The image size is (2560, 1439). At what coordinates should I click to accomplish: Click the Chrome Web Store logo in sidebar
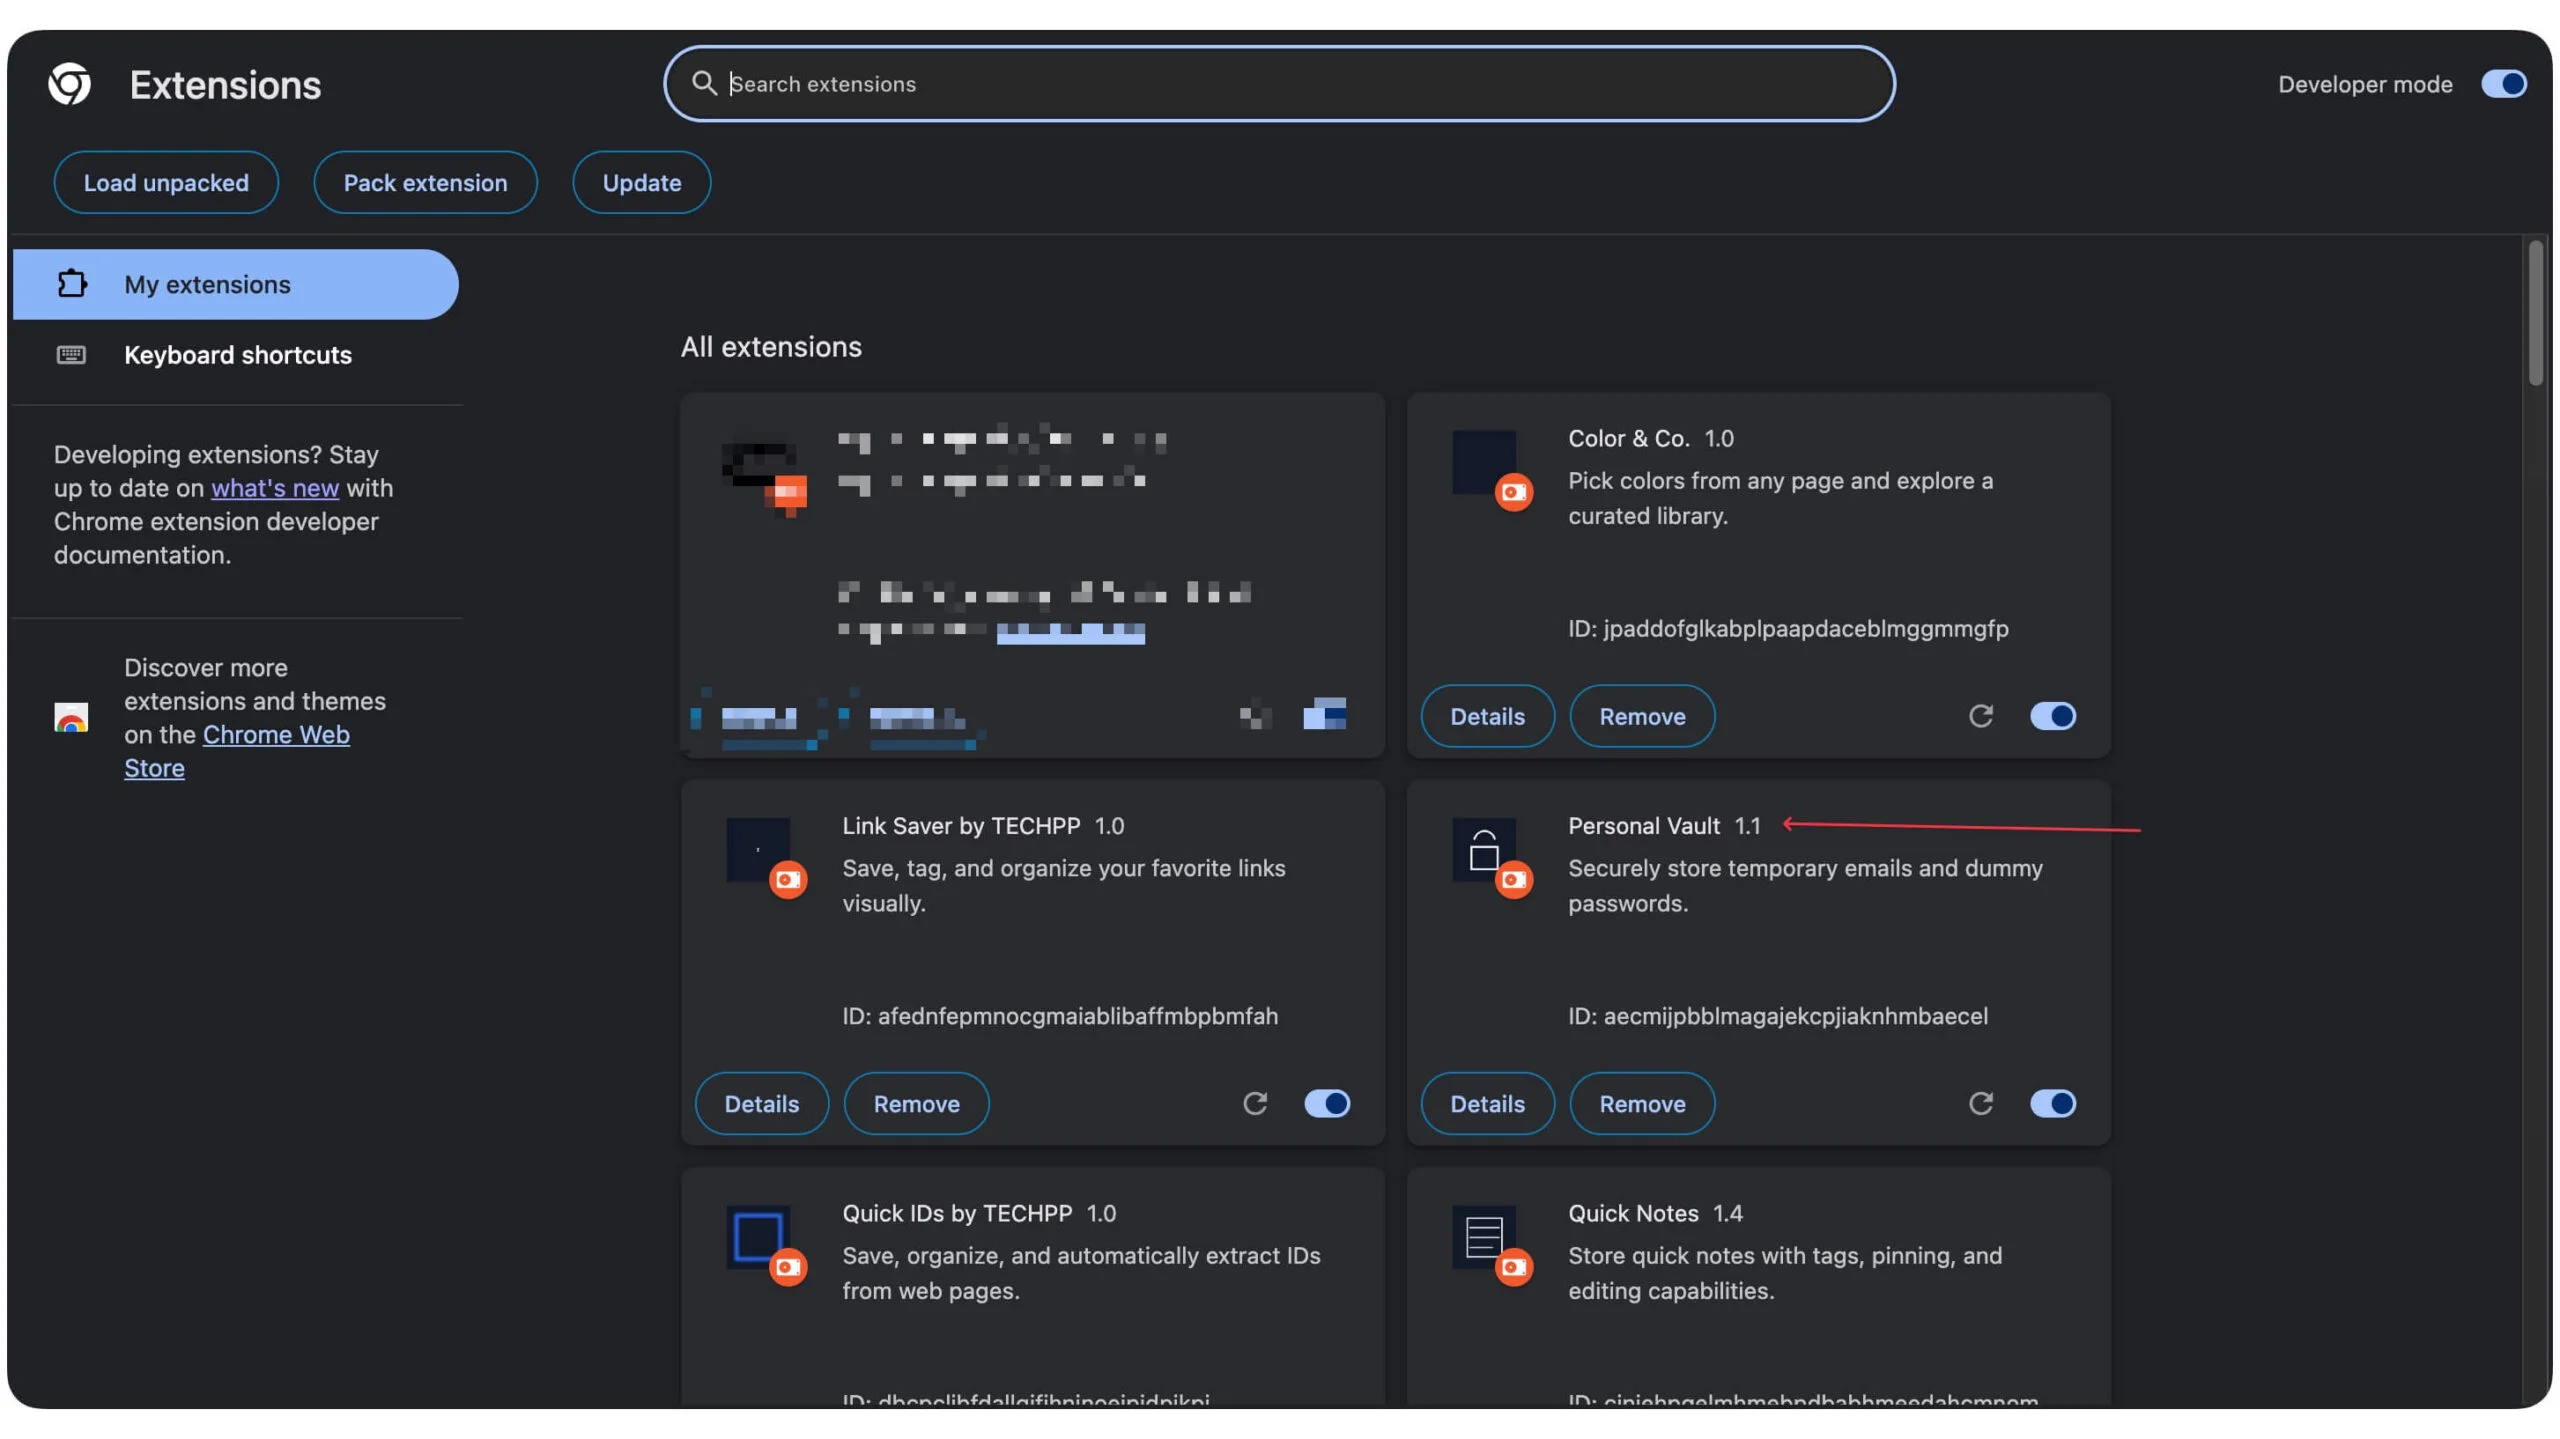click(x=69, y=717)
